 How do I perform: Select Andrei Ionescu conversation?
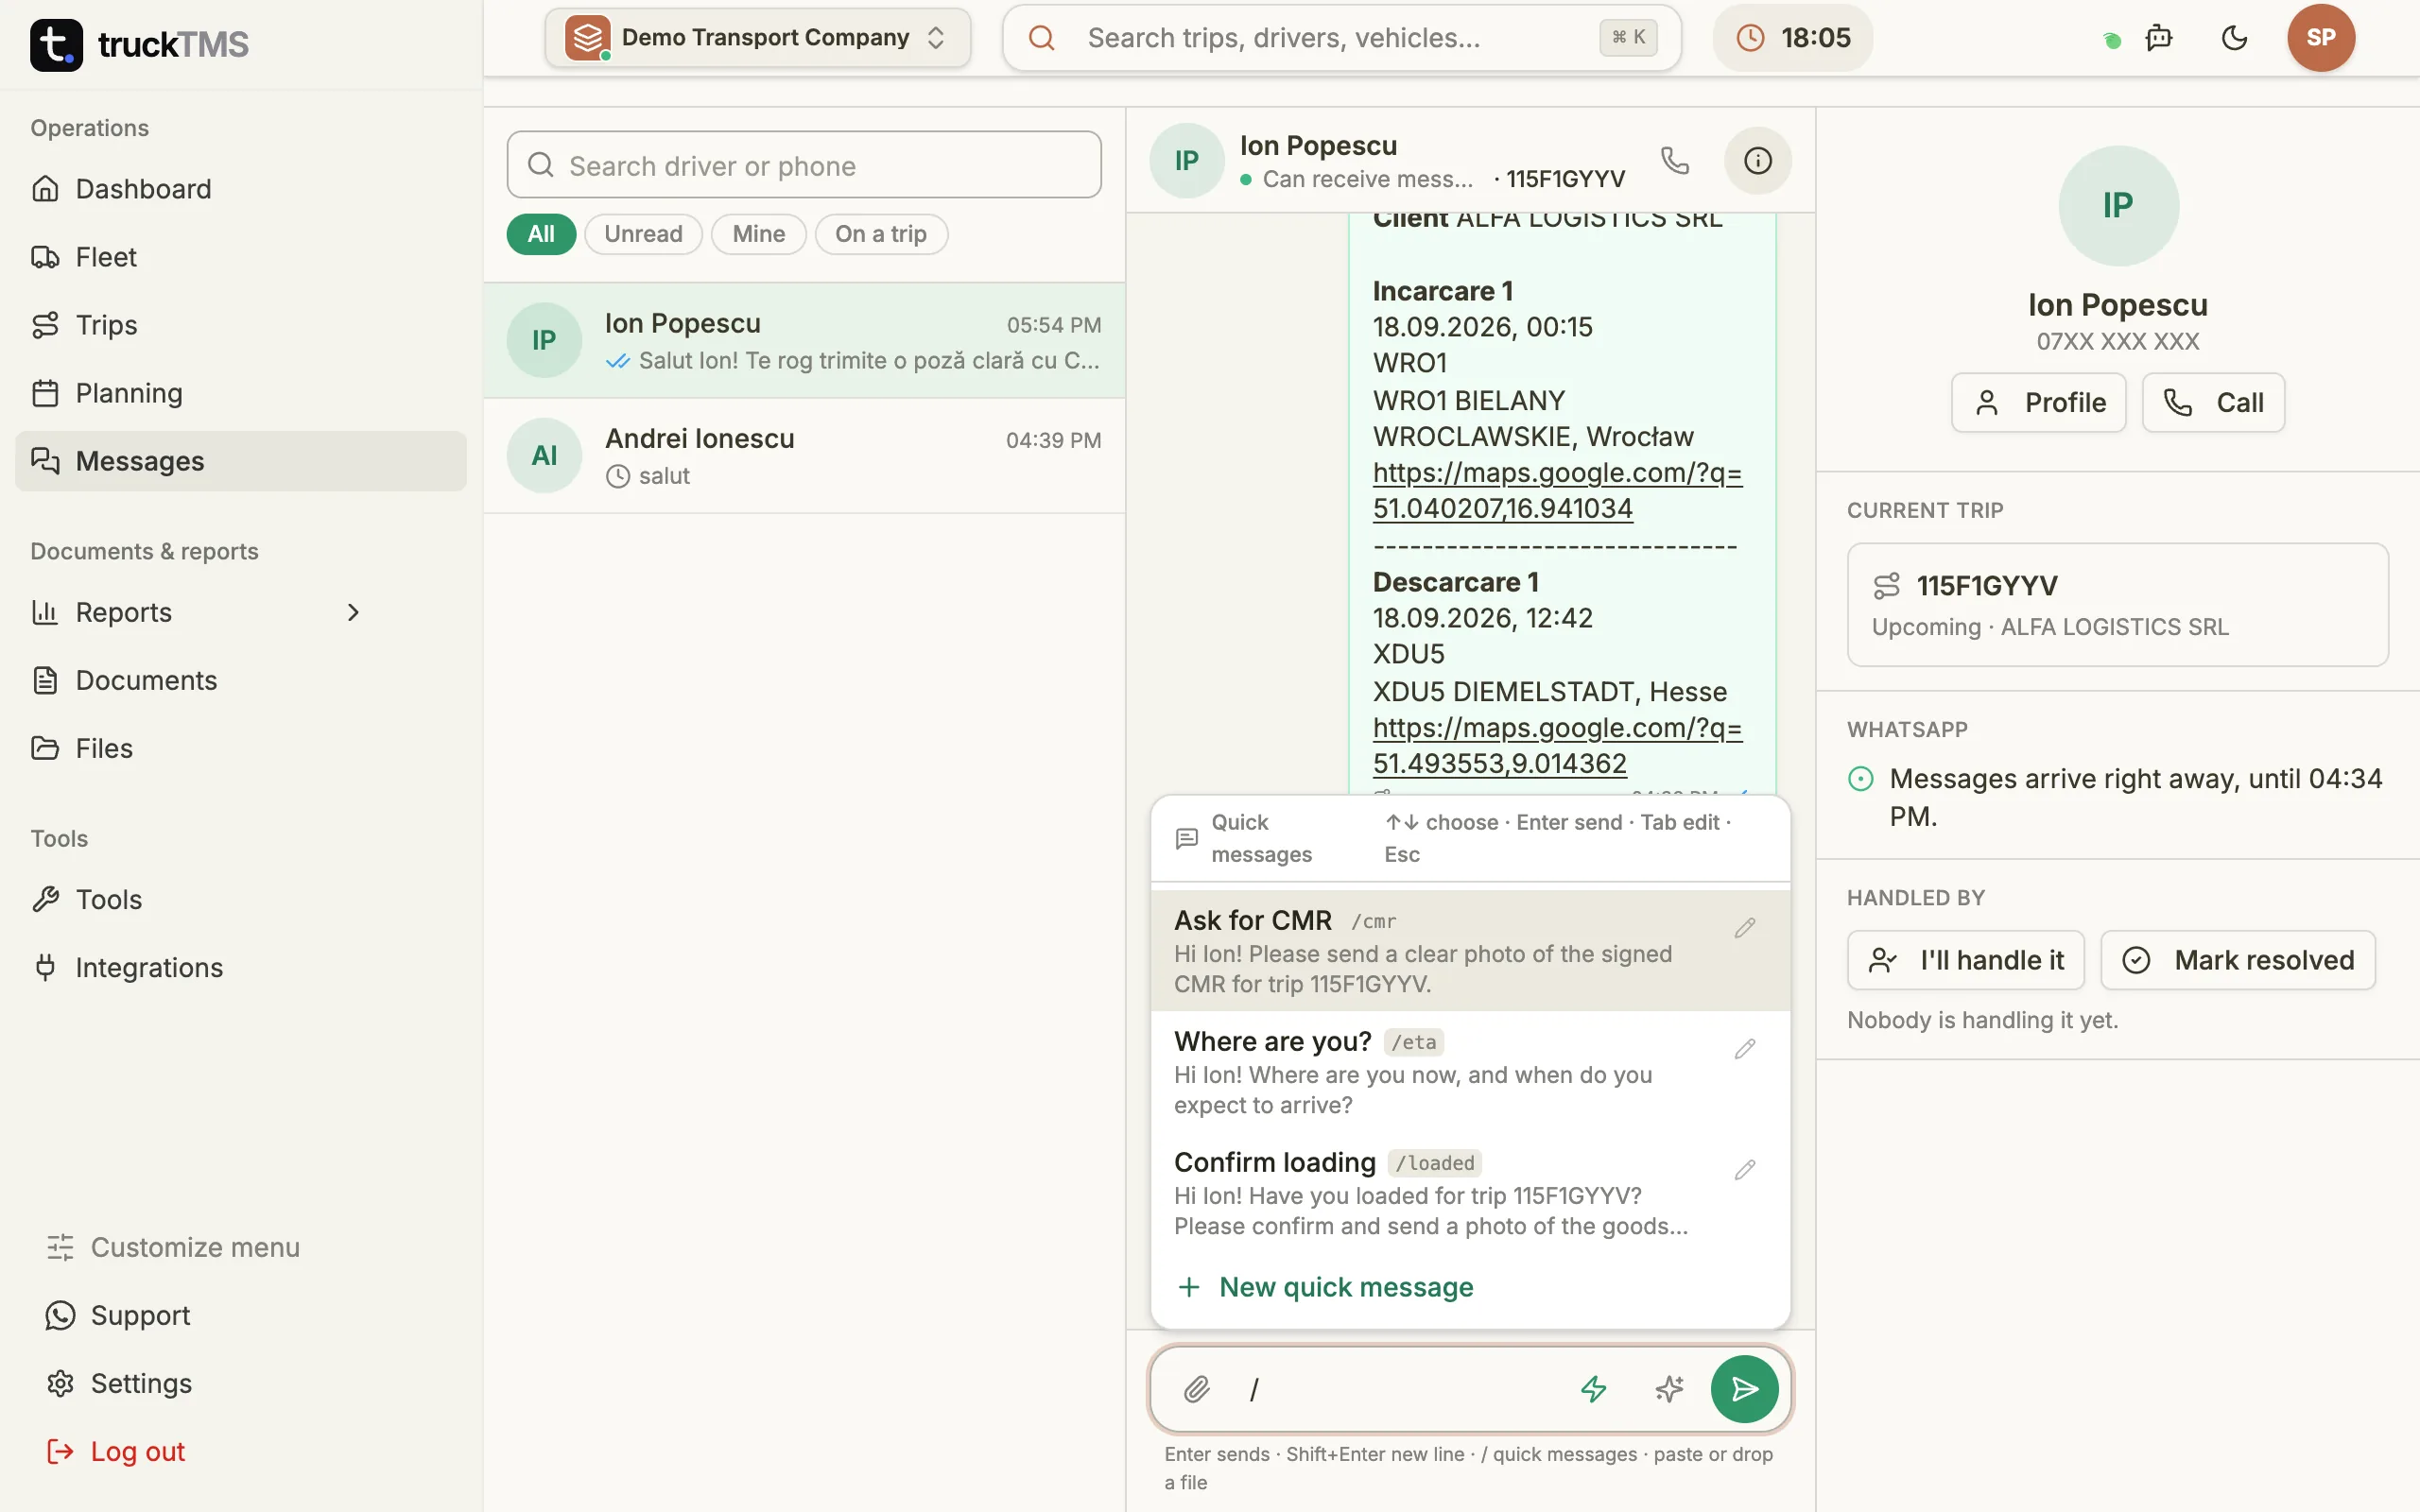click(x=804, y=456)
